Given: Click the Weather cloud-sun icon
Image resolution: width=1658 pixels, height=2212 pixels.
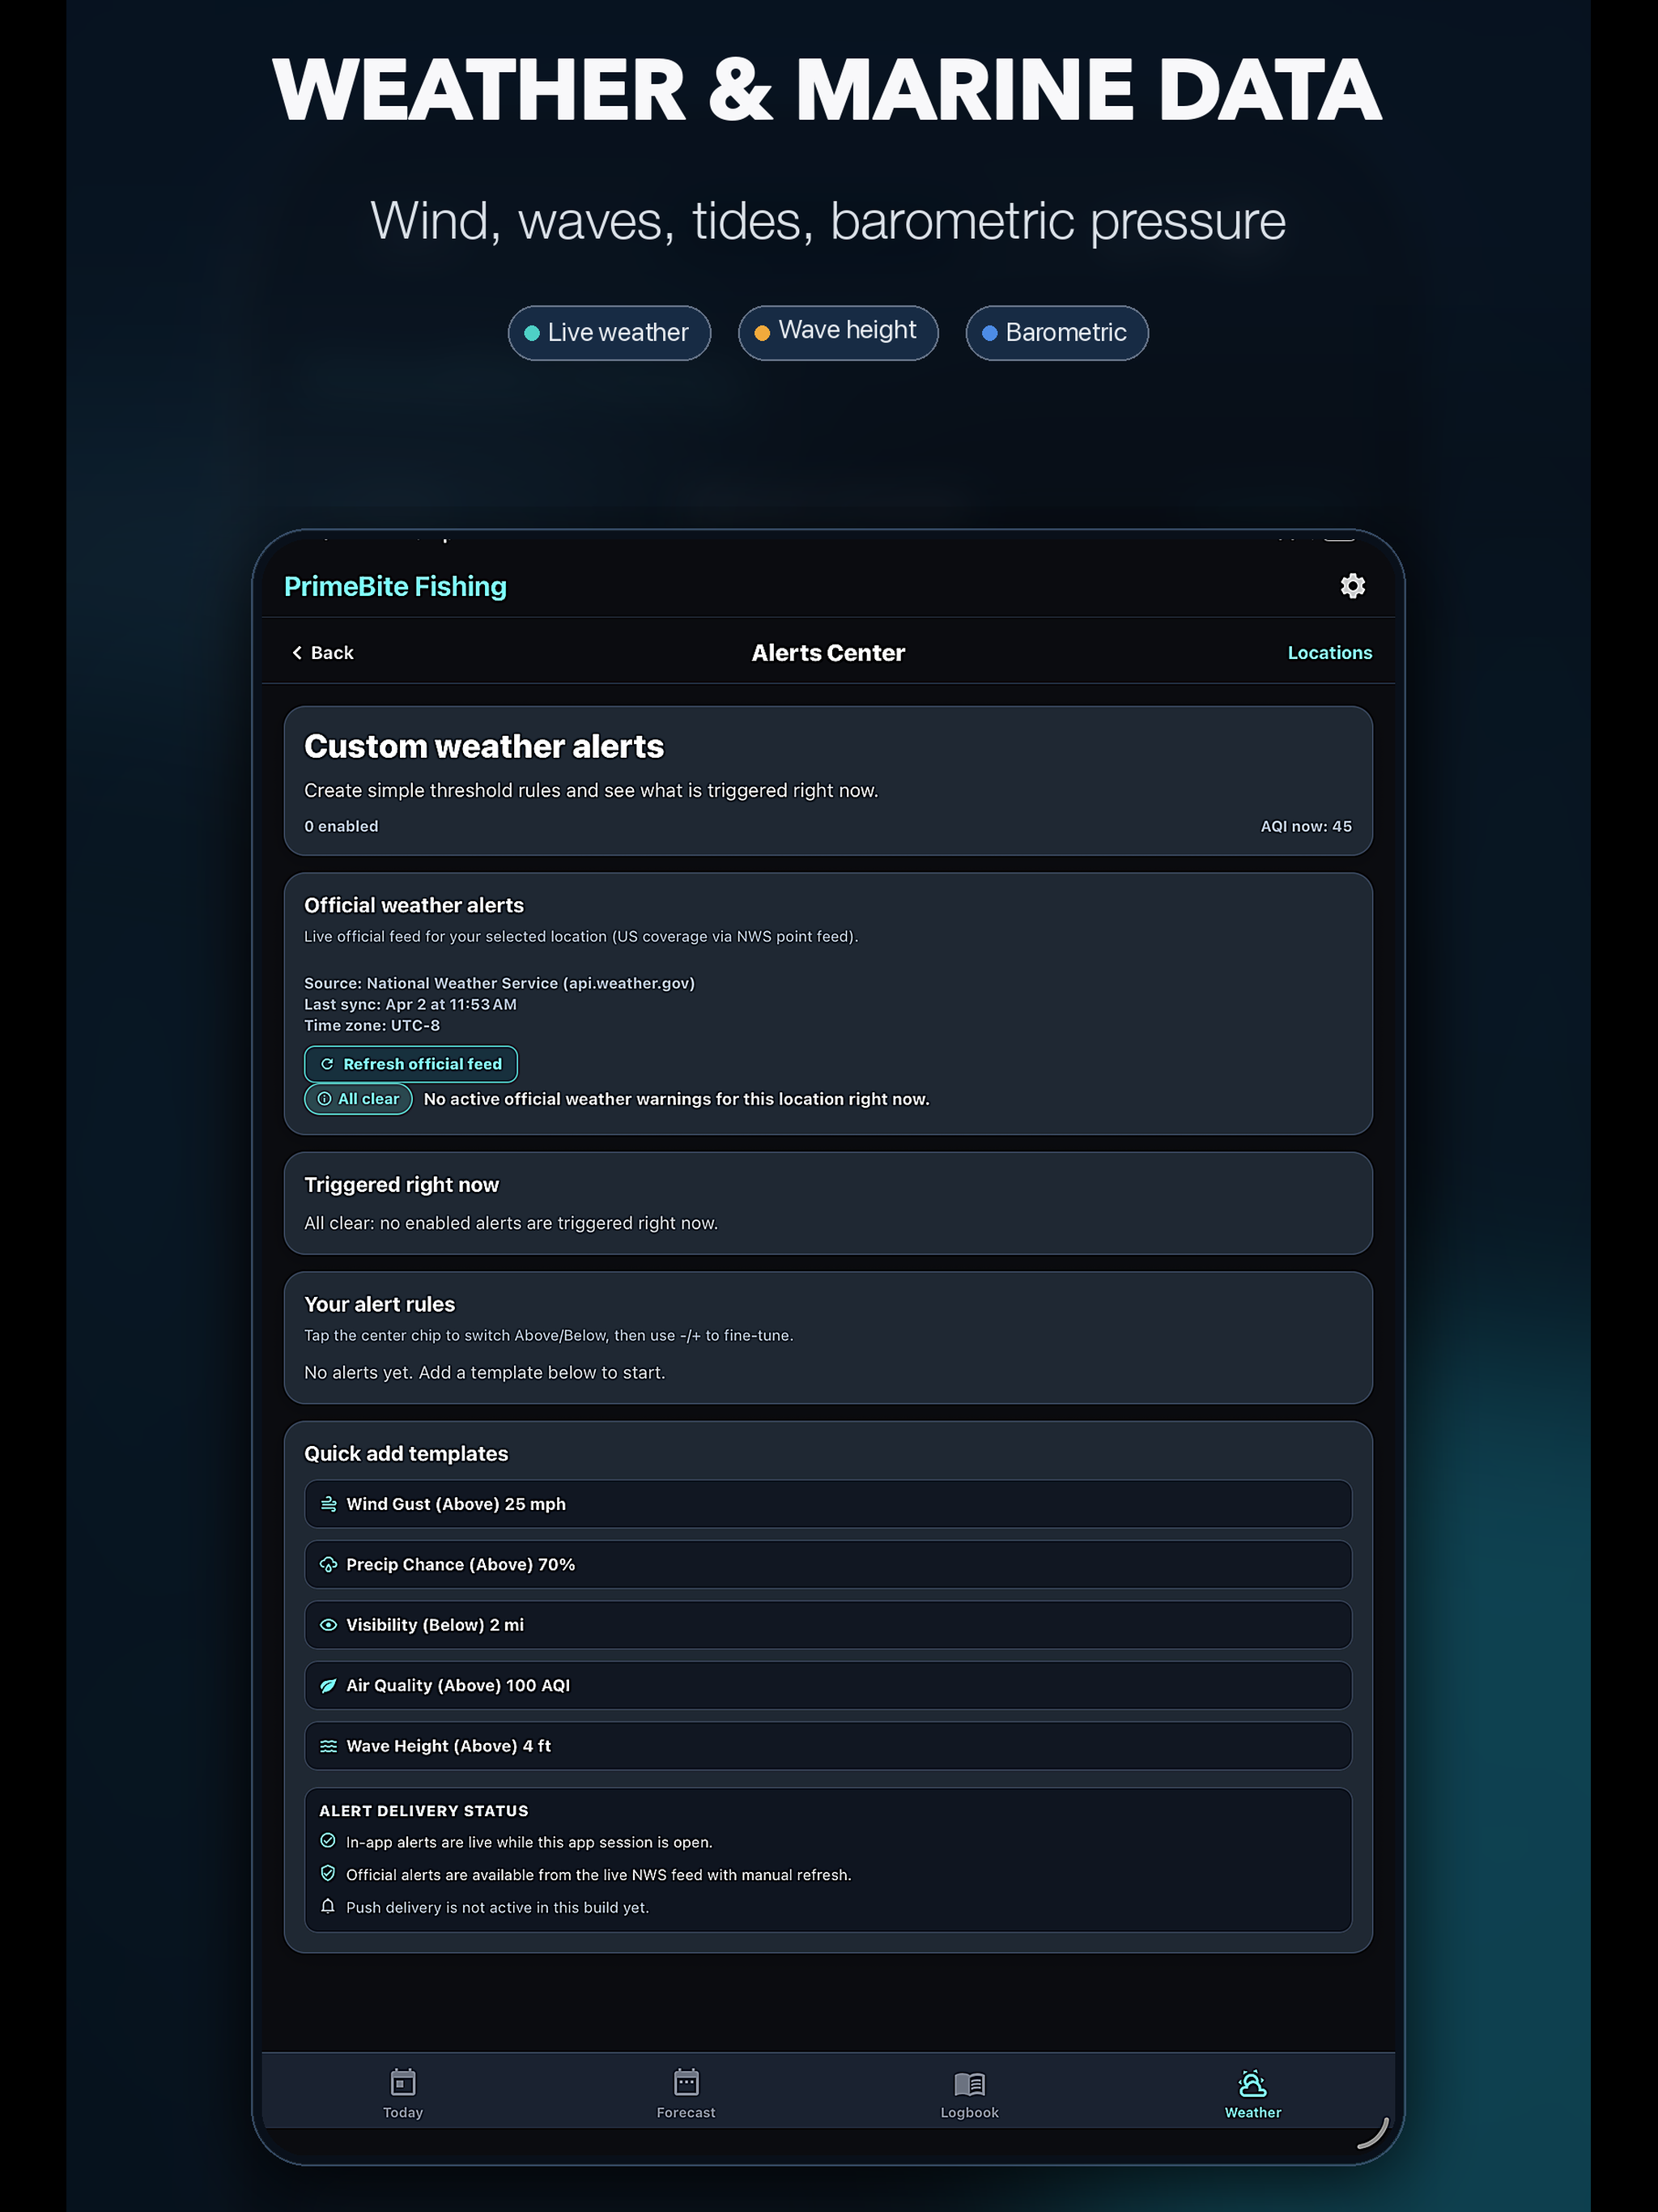Looking at the screenshot, I should (1252, 2083).
